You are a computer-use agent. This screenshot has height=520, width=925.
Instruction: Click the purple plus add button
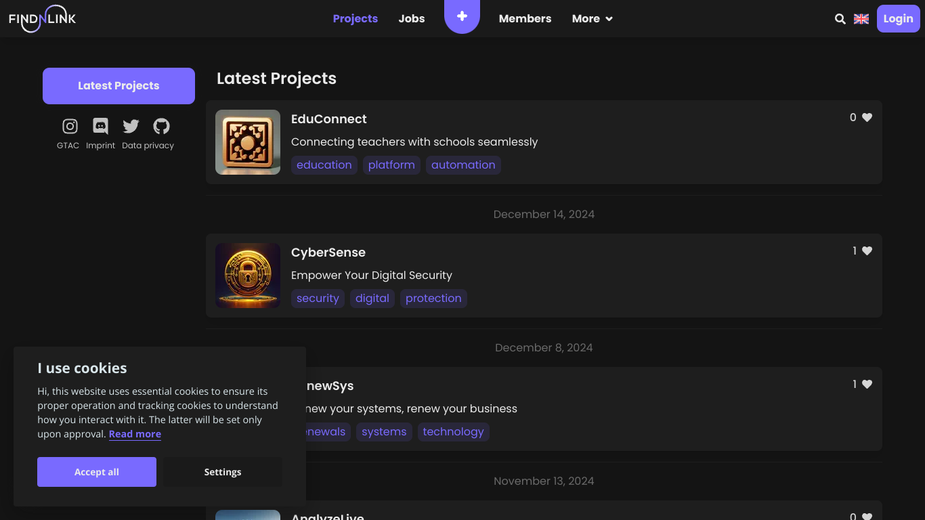pos(462,17)
